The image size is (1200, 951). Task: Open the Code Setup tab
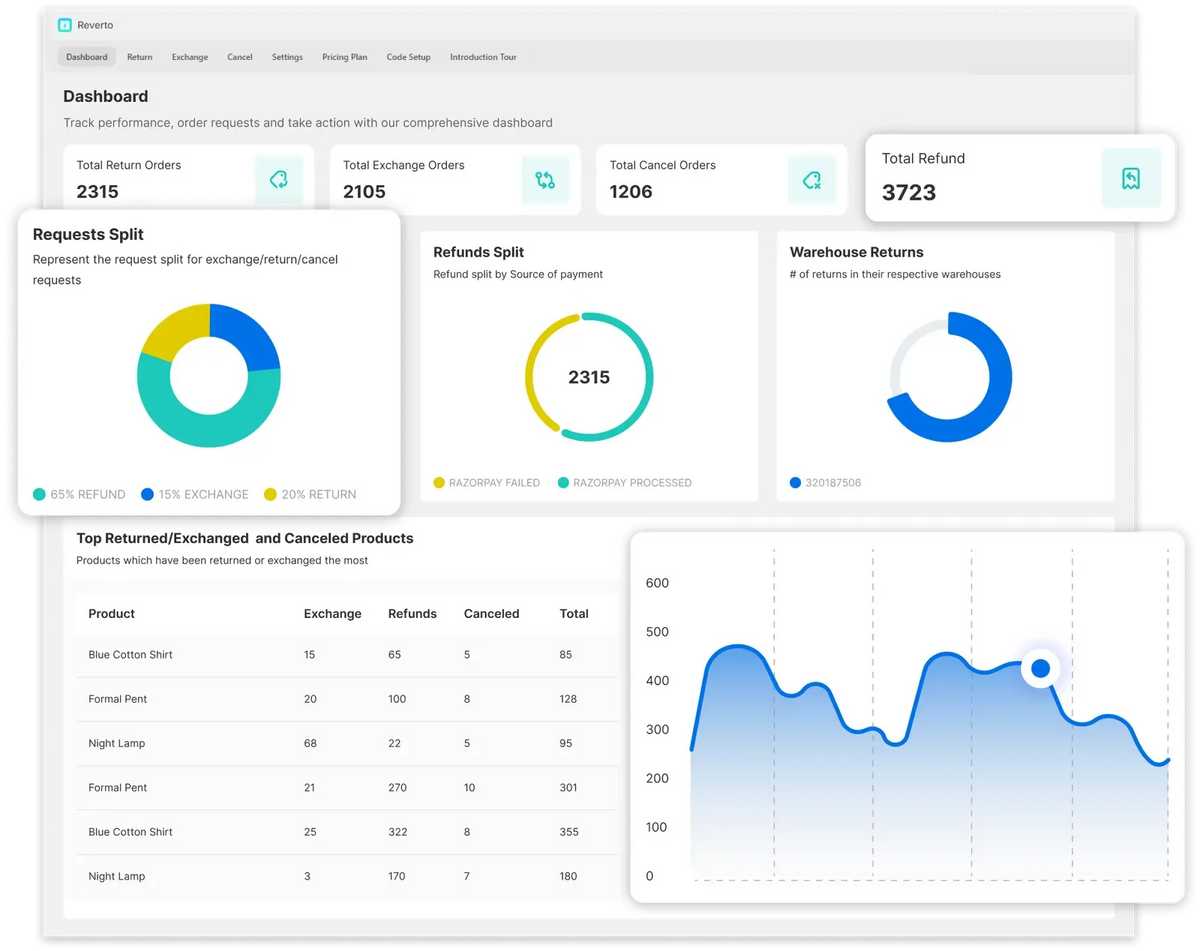point(409,57)
